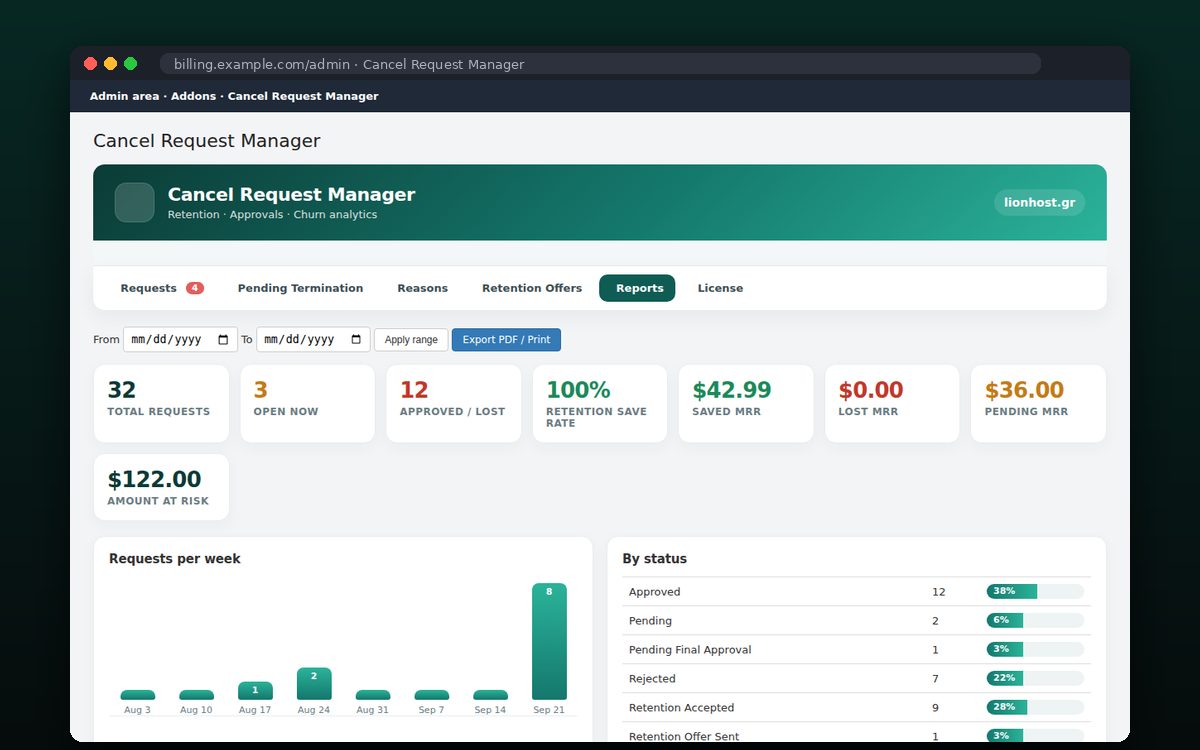Click the Amount at Risk $122.00 card
1200x750 pixels.
(x=161, y=488)
